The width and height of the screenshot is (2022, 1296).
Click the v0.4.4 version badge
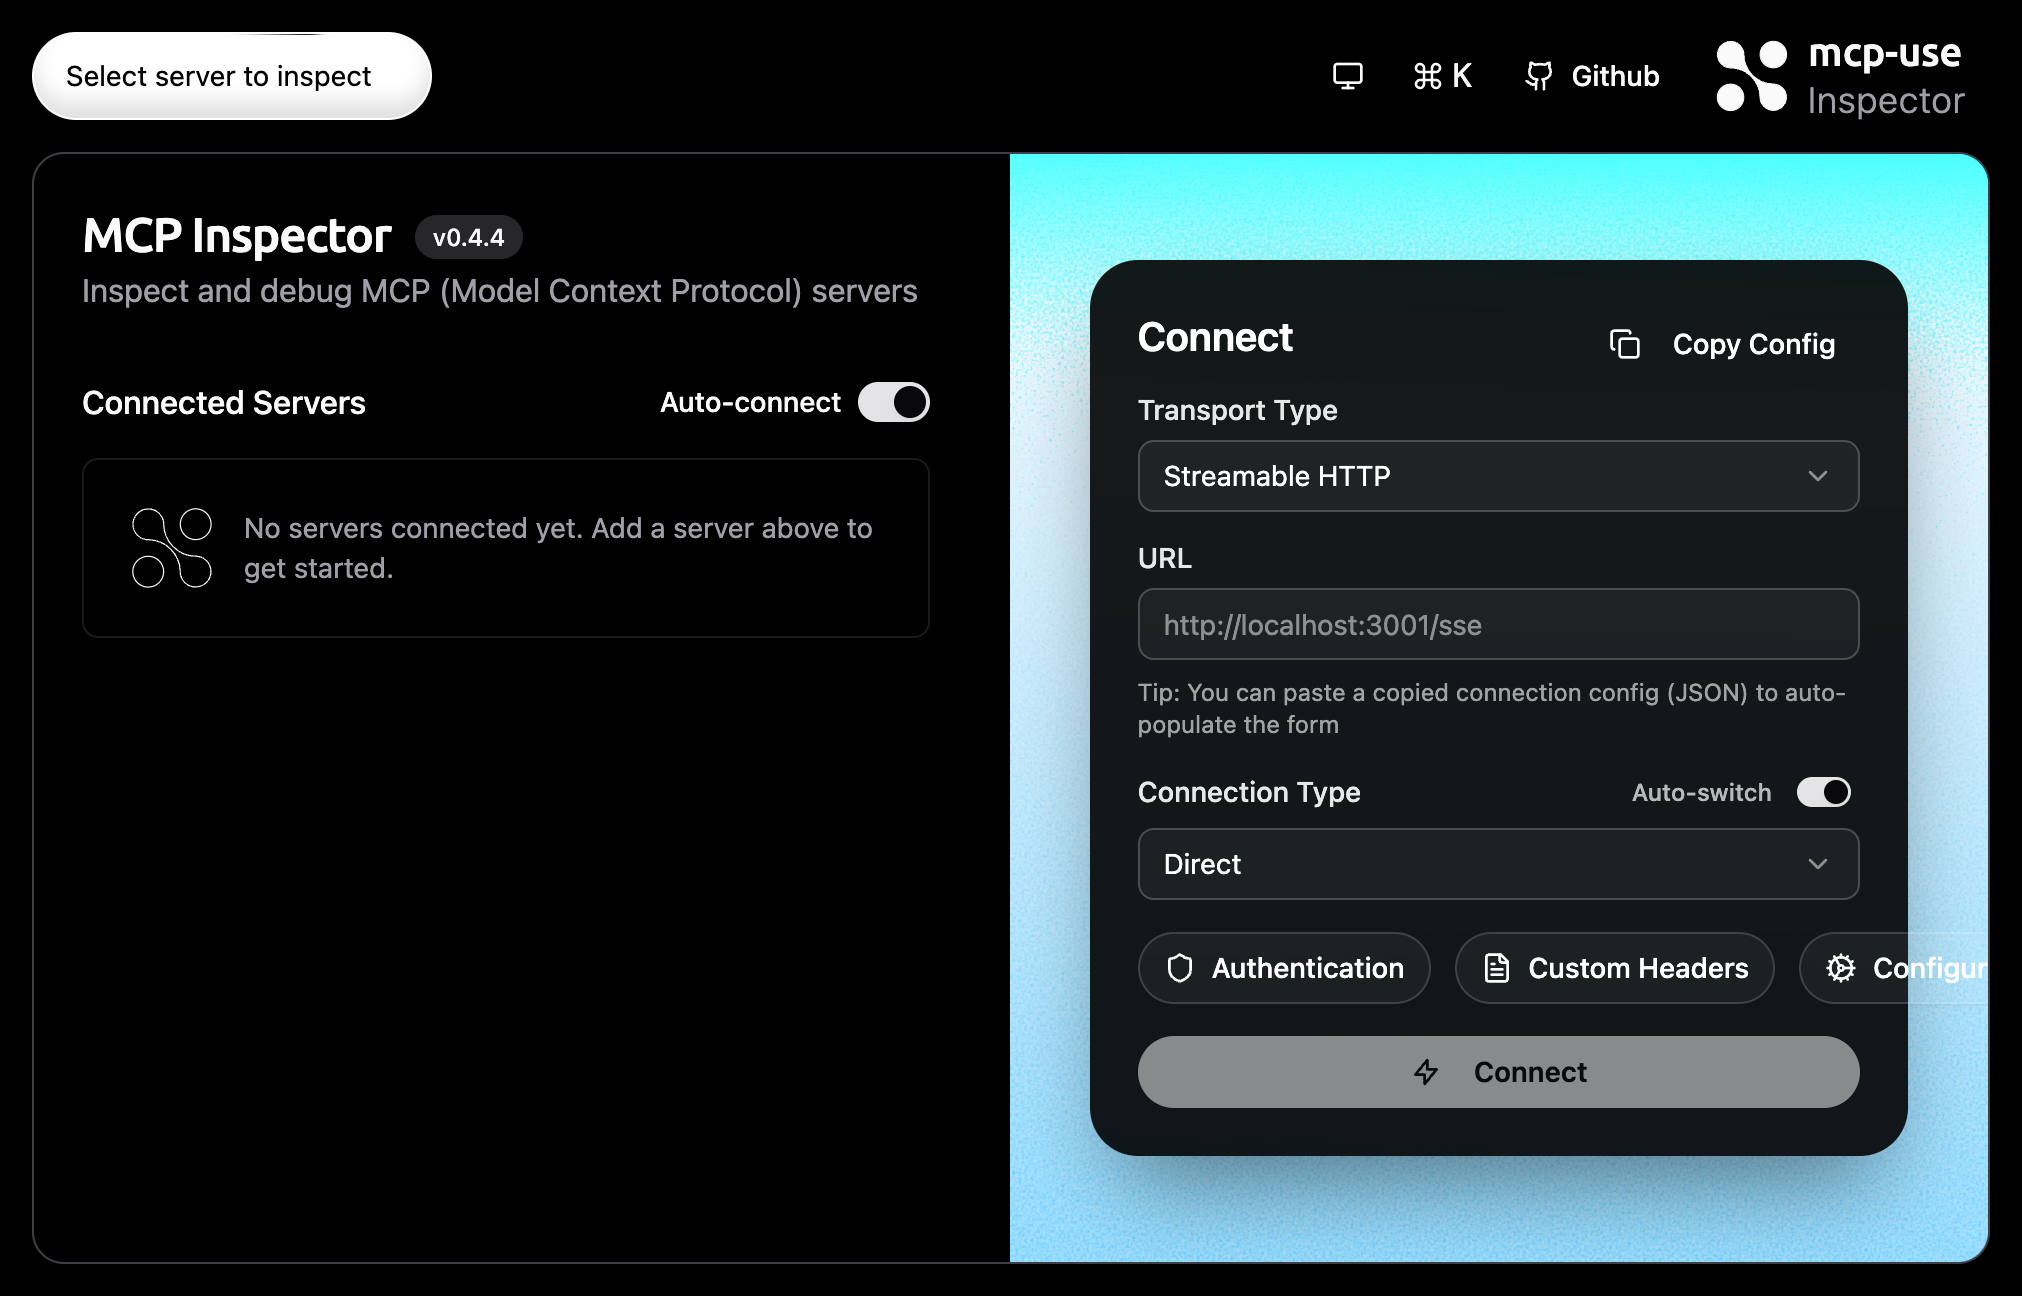pyautogui.click(x=468, y=237)
